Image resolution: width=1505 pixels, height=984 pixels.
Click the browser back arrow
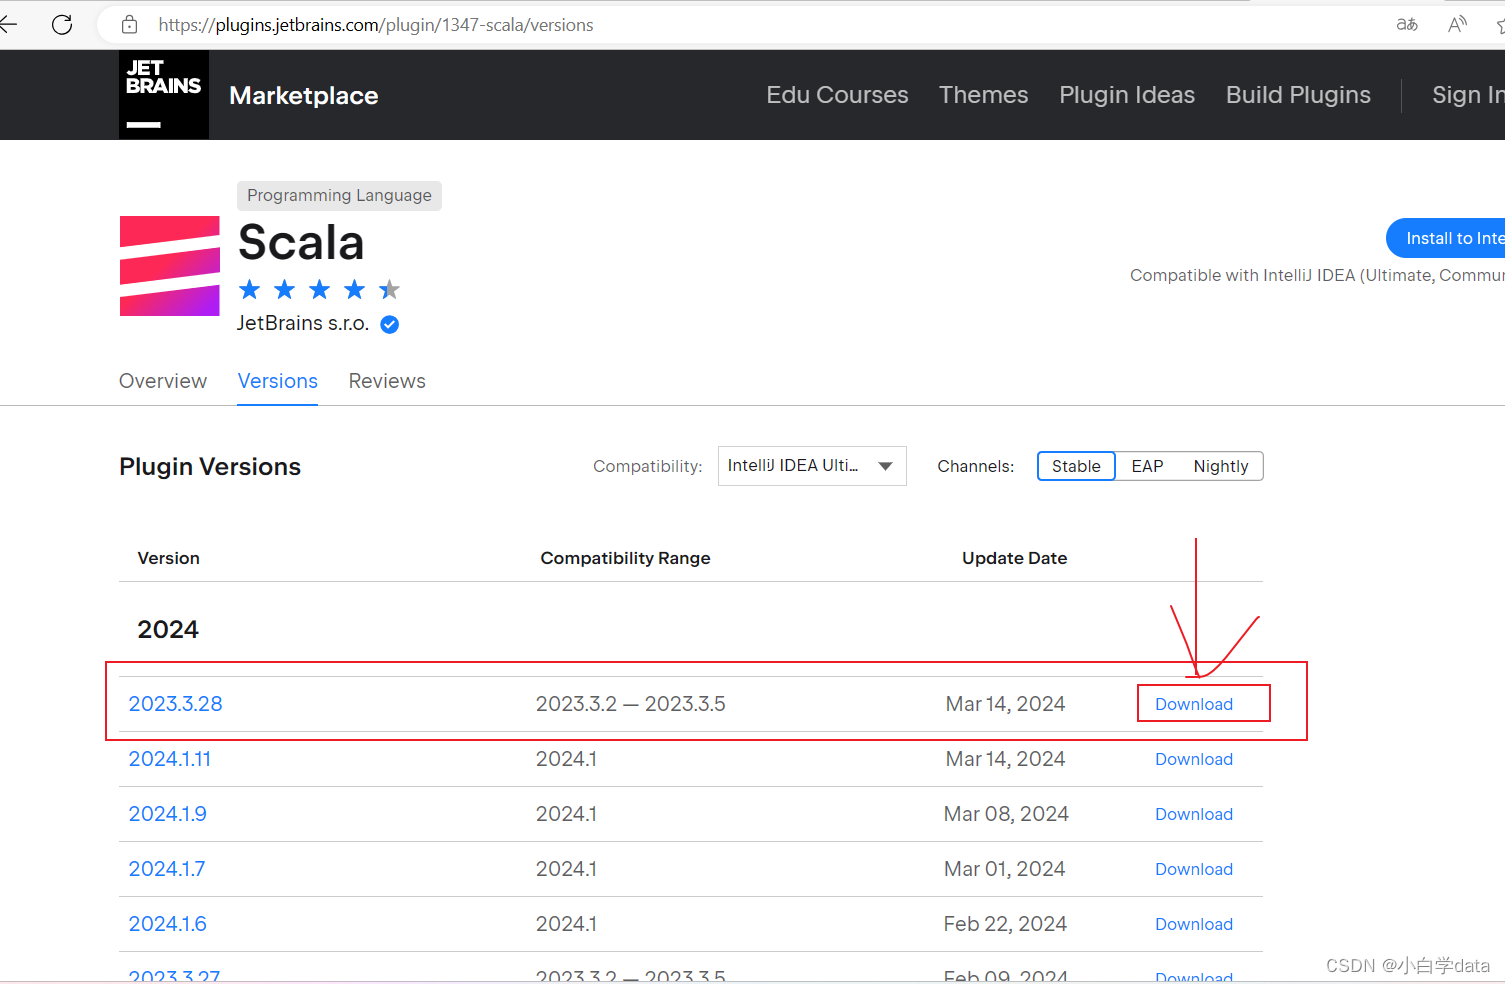(8, 24)
